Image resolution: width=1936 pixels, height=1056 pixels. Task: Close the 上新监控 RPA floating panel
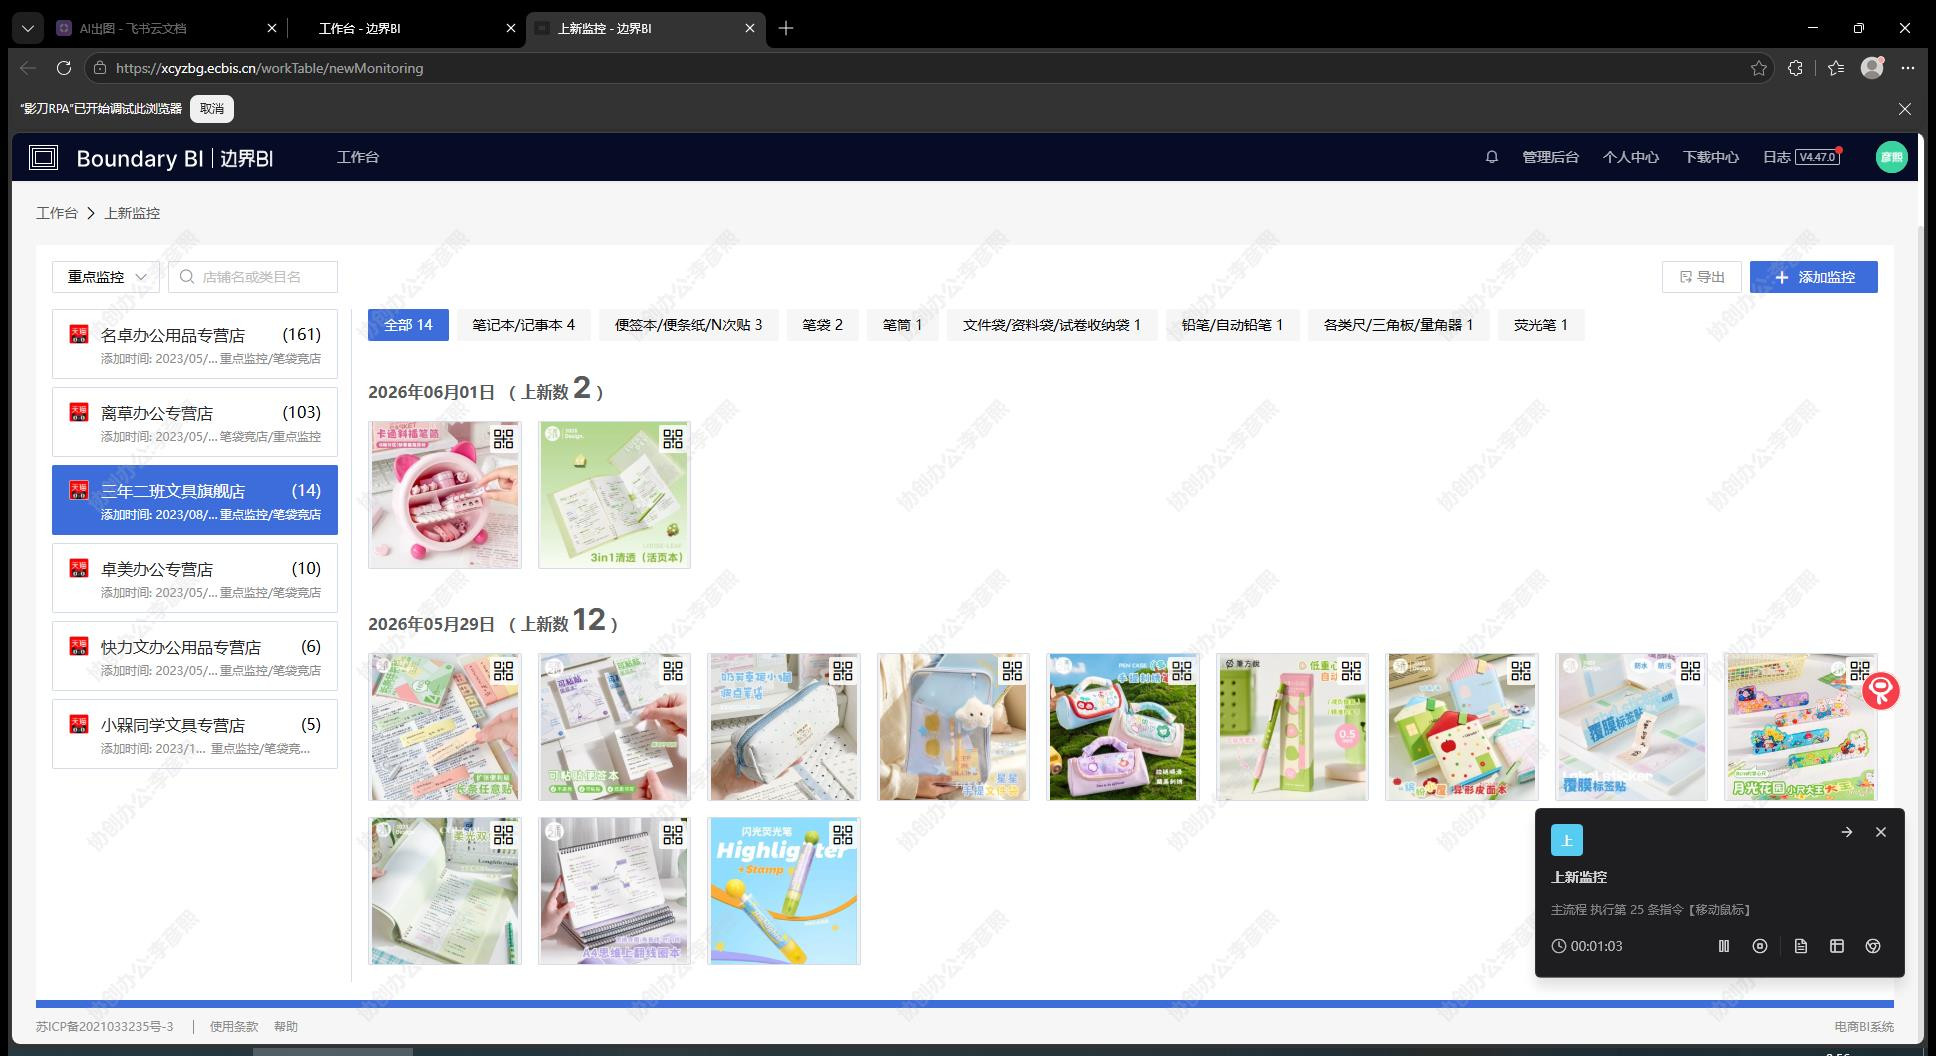pos(1881,832)
